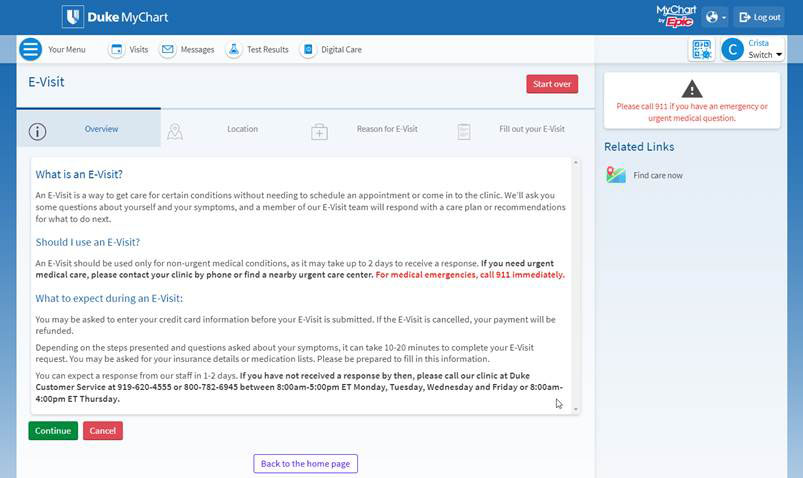Click Back to the home page
The image size is (803, 478).
point(305,463)
